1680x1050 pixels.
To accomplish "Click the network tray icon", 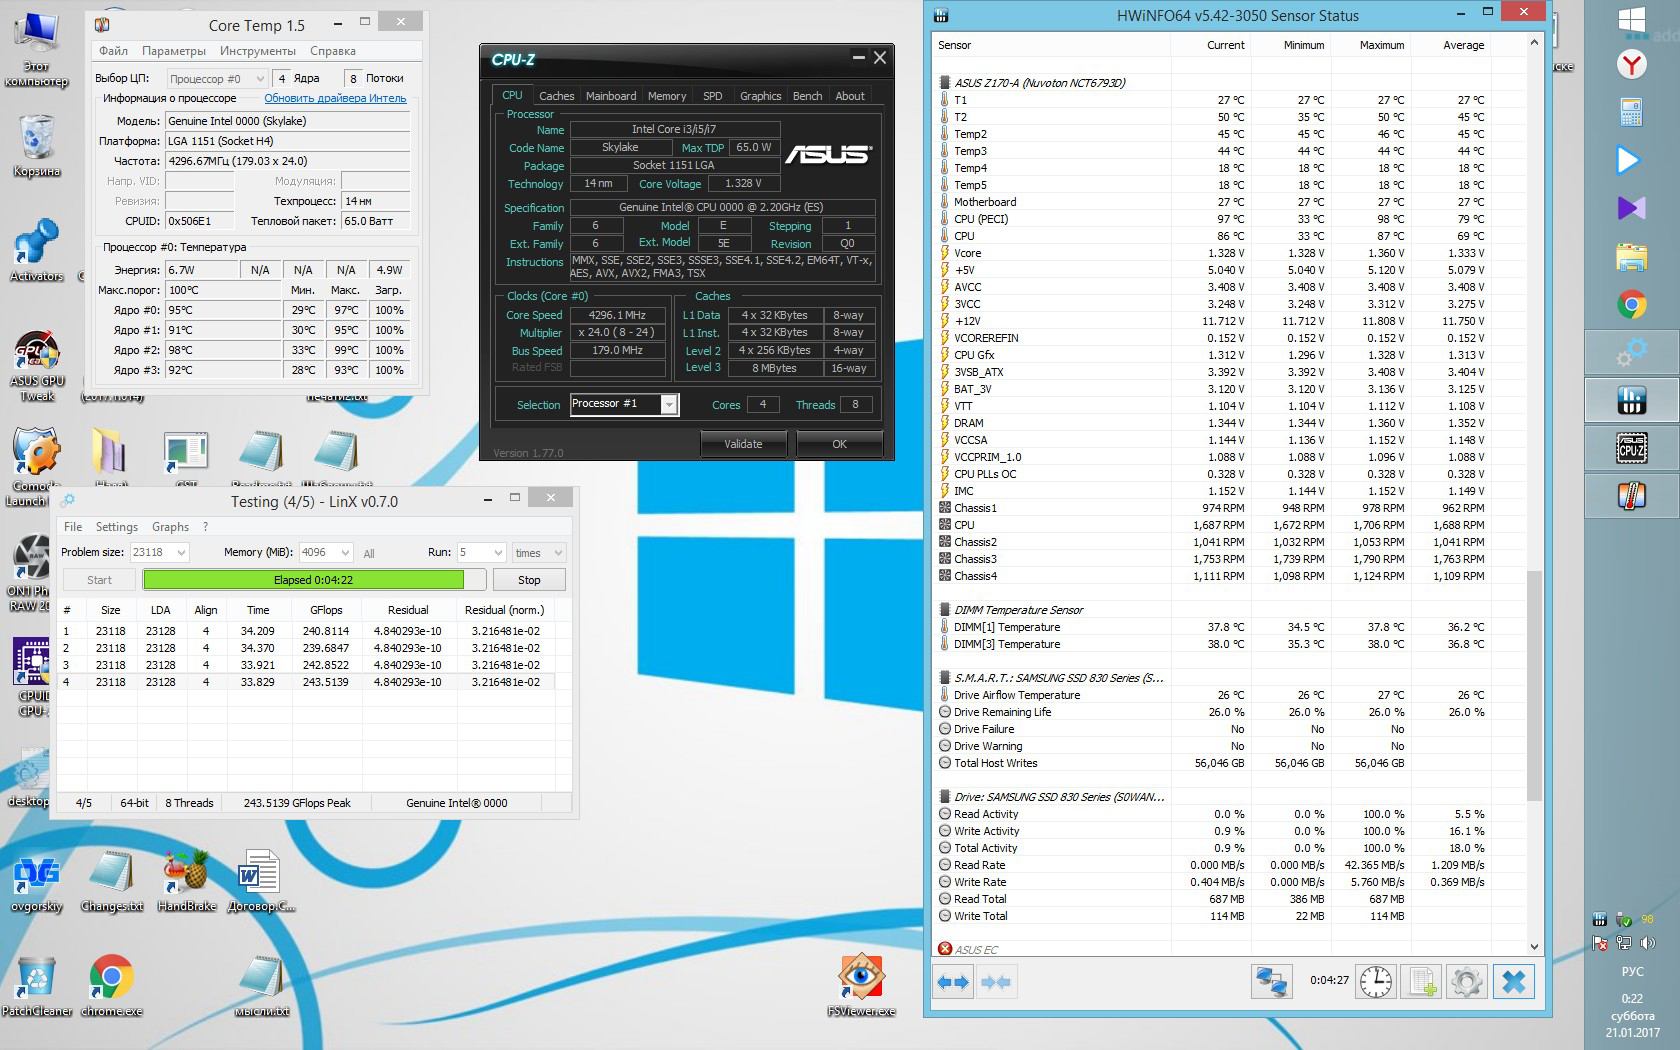I will 1623,943.
